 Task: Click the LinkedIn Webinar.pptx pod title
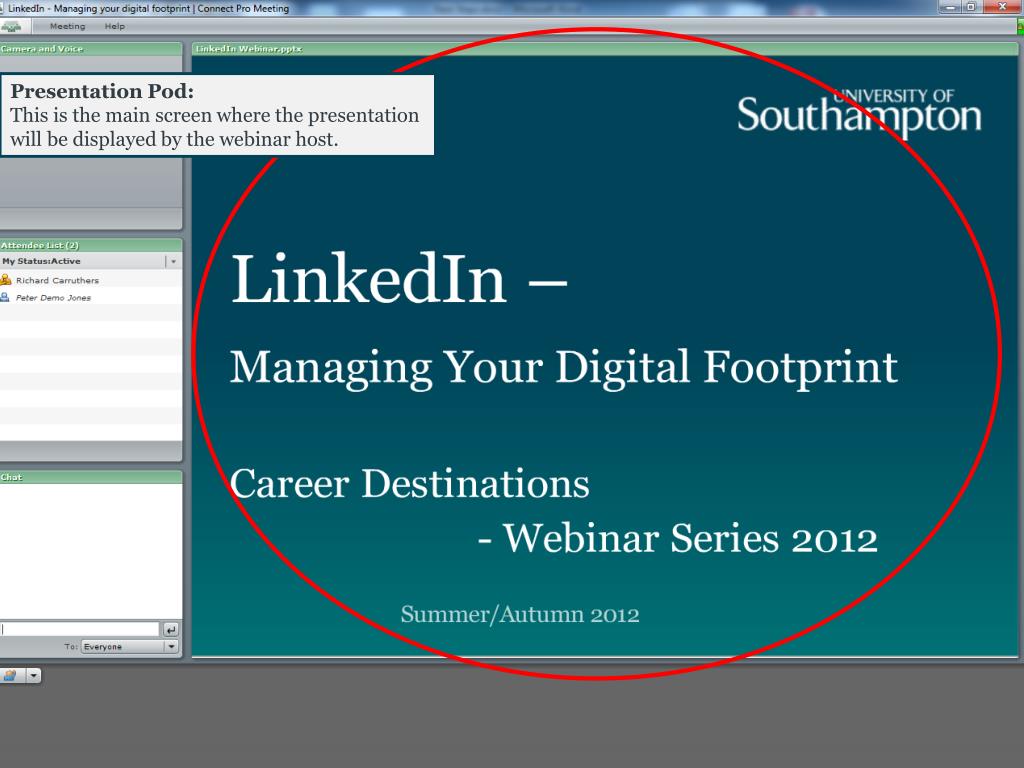pos(248,49)
